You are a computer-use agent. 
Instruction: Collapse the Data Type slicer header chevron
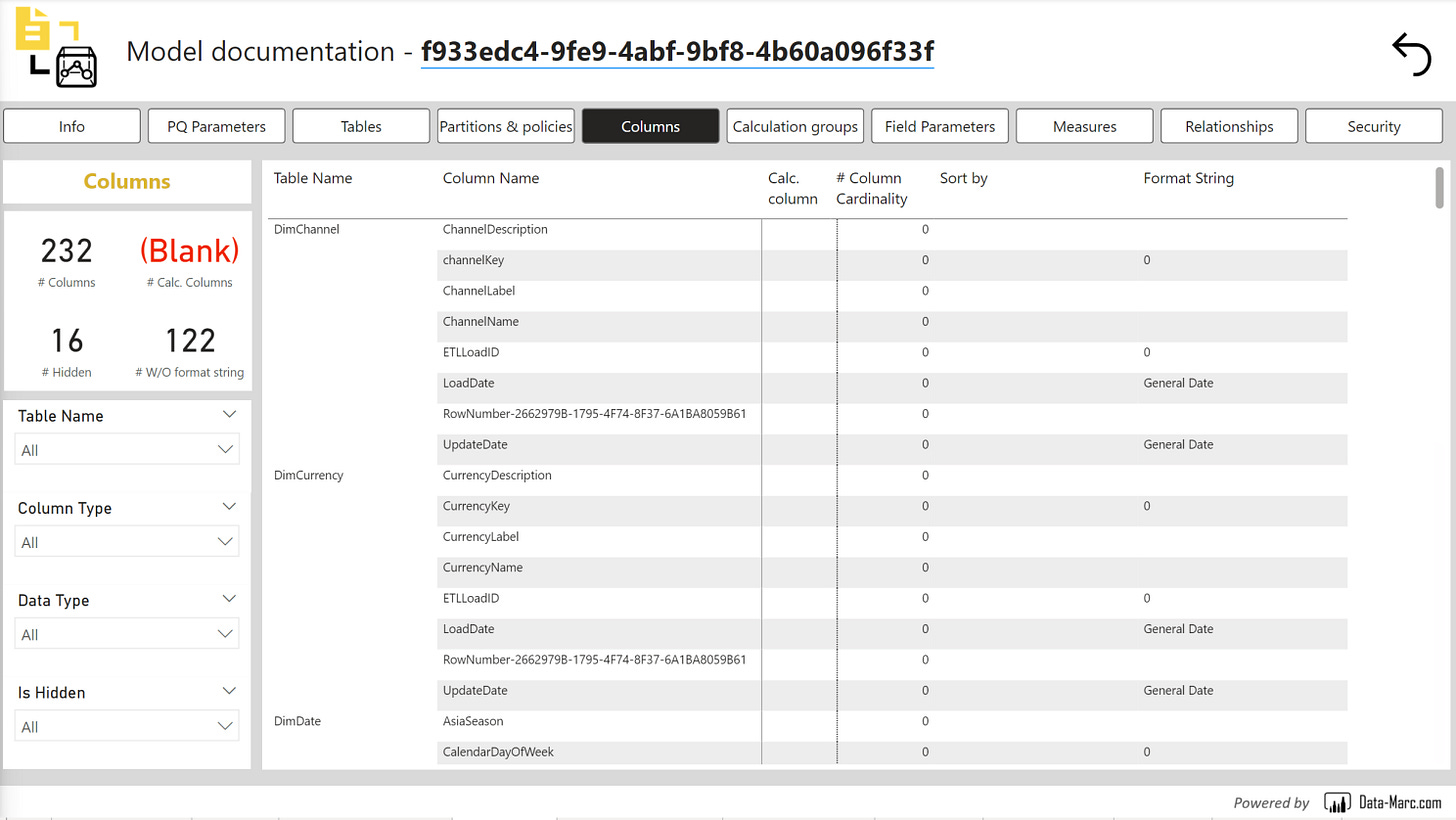229,598
